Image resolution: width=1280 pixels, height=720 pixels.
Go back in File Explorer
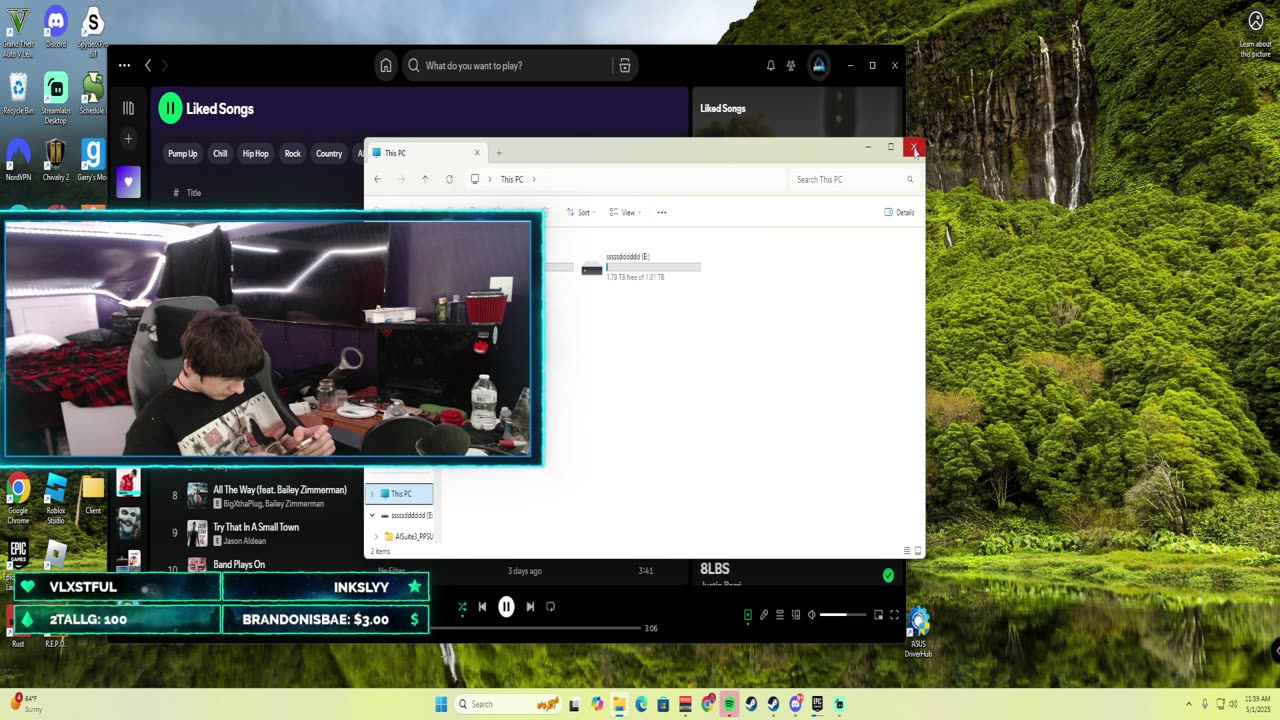click(377, 180)
